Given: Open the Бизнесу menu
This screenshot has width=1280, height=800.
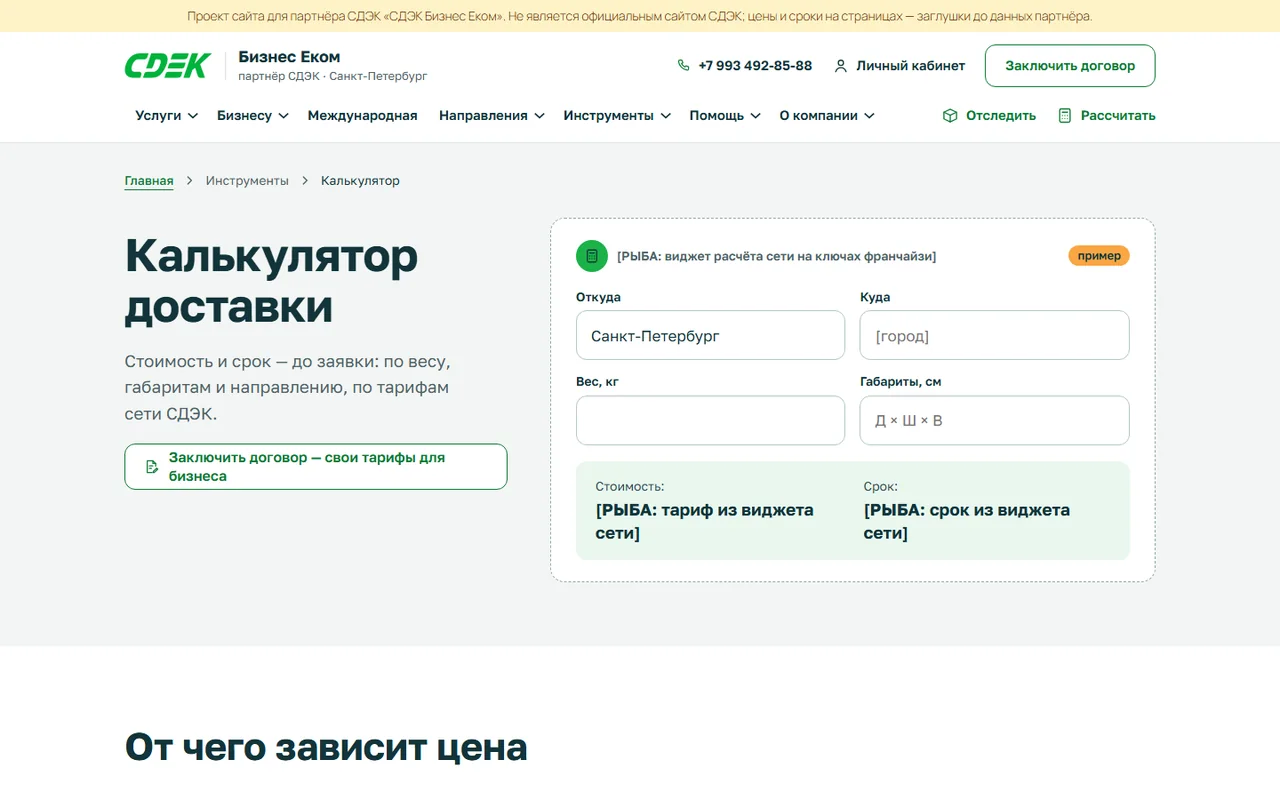Looking at the screenshot, I should (x=253, y=116).
